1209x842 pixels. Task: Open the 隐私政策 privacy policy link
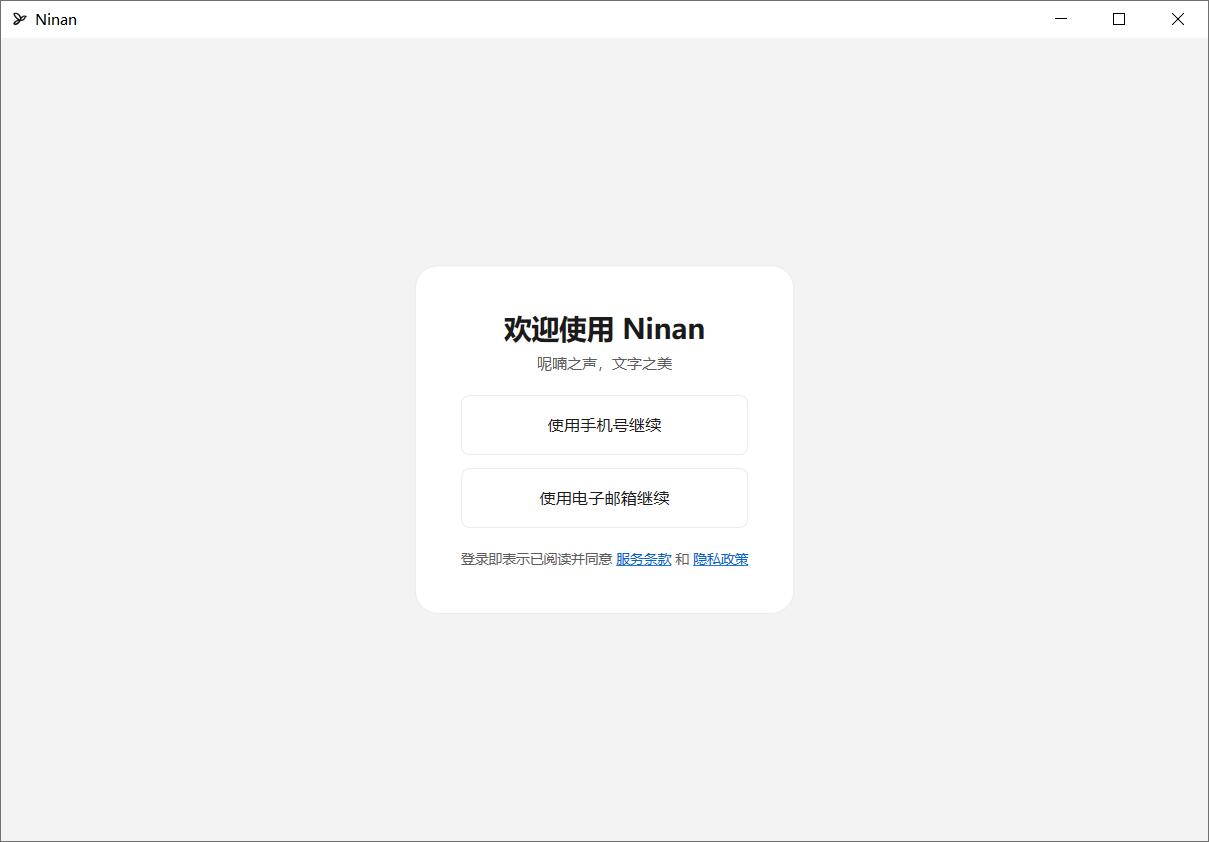point(721,559)
